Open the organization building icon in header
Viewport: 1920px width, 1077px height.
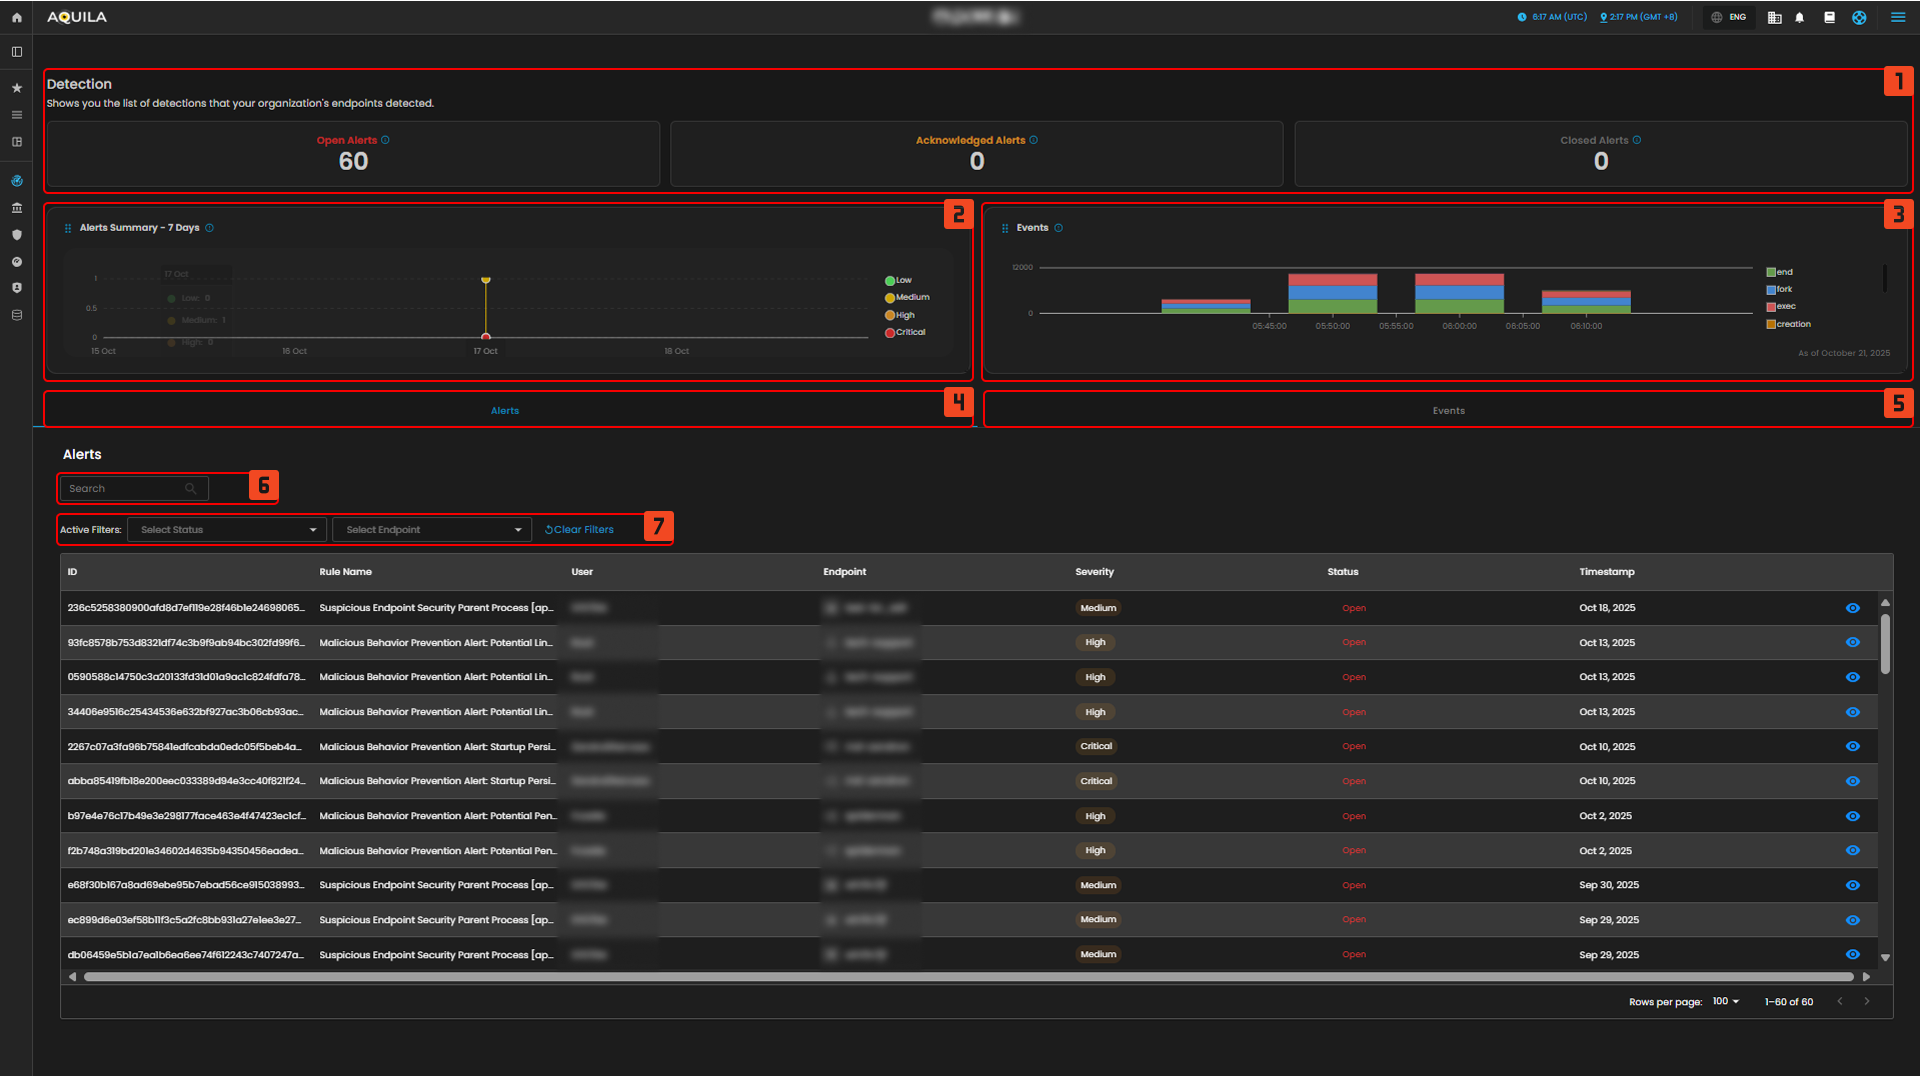tap(1774, 17)
